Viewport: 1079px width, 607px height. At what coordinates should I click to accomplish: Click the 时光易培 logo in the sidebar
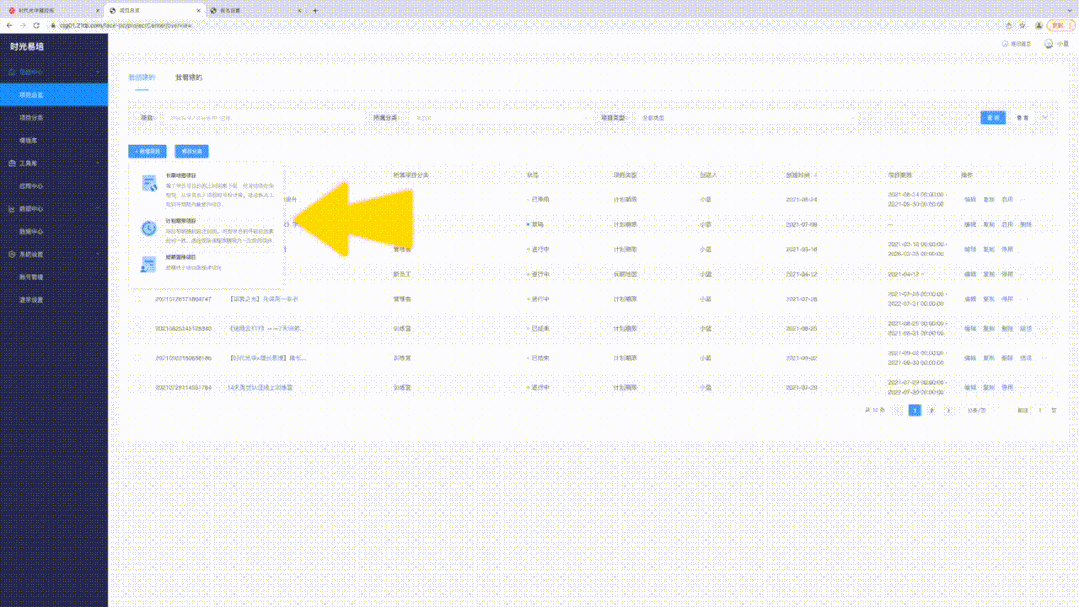coord(27,47)
